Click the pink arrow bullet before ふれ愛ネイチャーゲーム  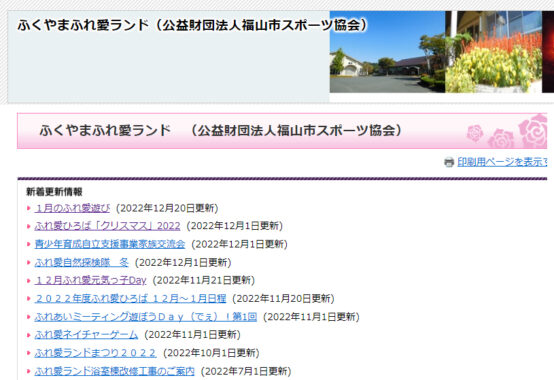pyautogui.click(x=29, y=335)
